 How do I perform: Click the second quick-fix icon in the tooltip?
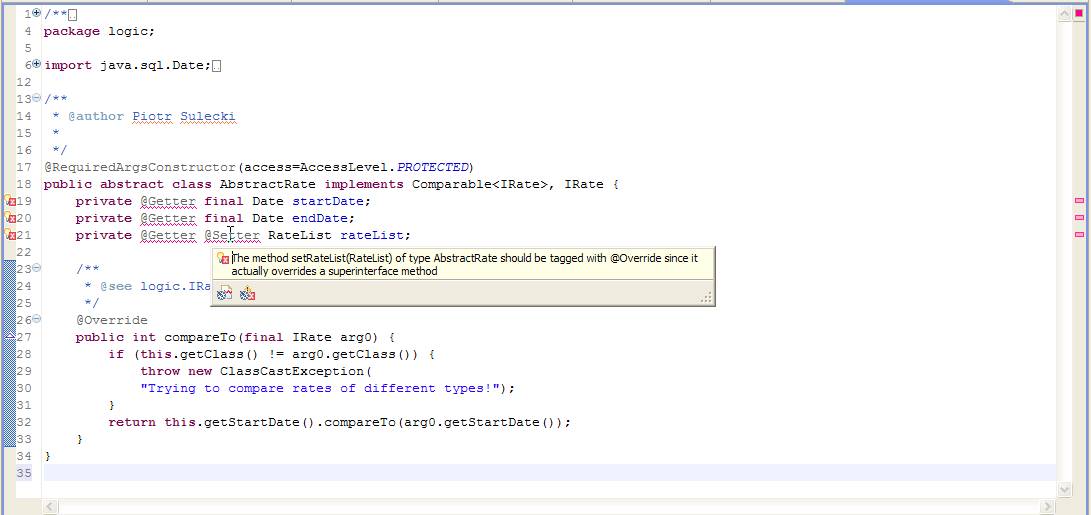click(248, 293)
